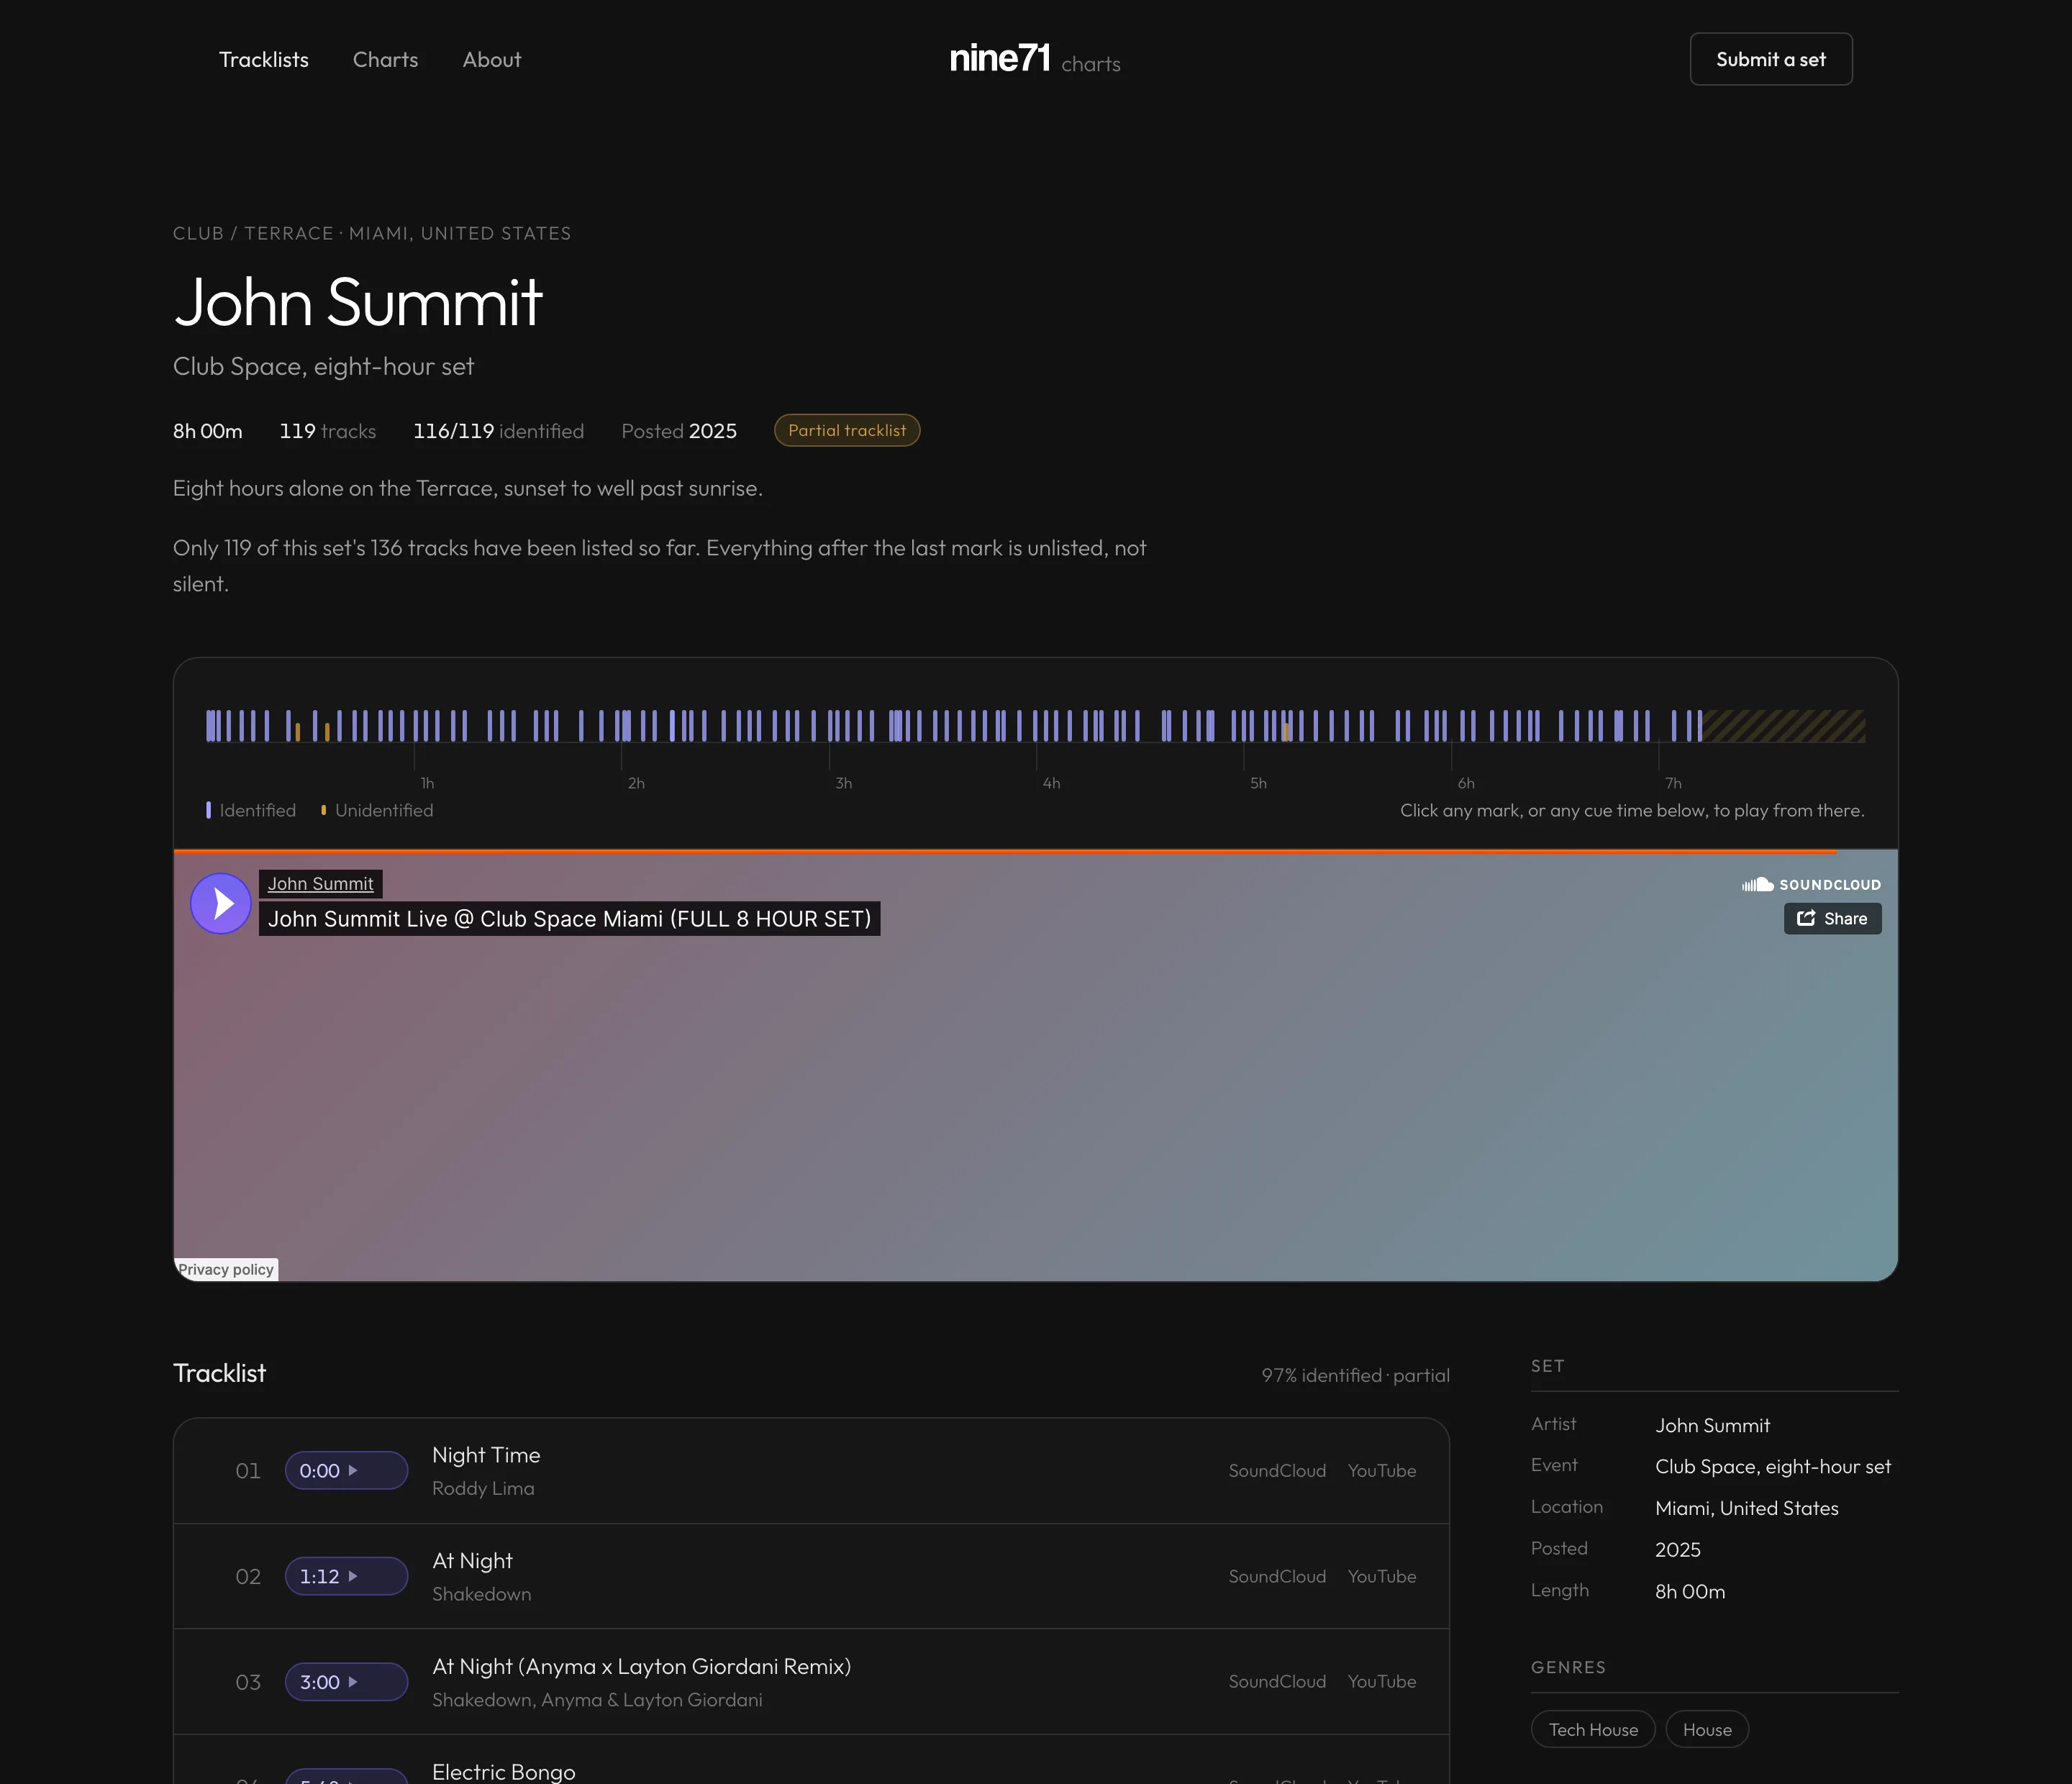The width and height of the screenshot is (2072, 1784).
Task: Click the nine71 charts logo
Action: 1035,59
